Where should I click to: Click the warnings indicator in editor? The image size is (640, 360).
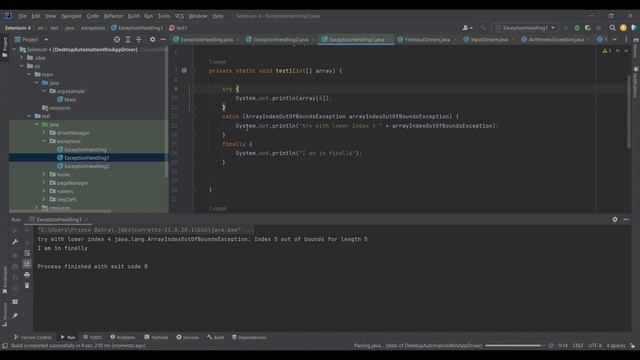[x=607, y=51]
